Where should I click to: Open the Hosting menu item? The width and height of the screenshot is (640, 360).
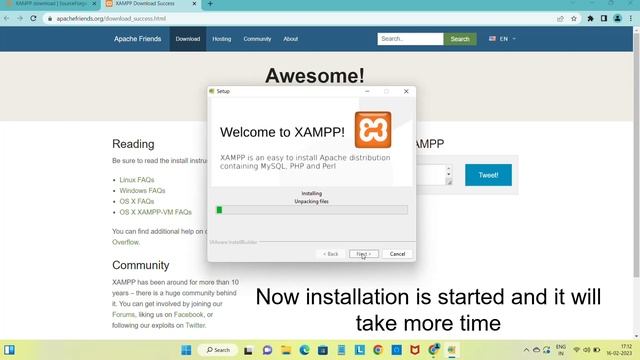222,39
